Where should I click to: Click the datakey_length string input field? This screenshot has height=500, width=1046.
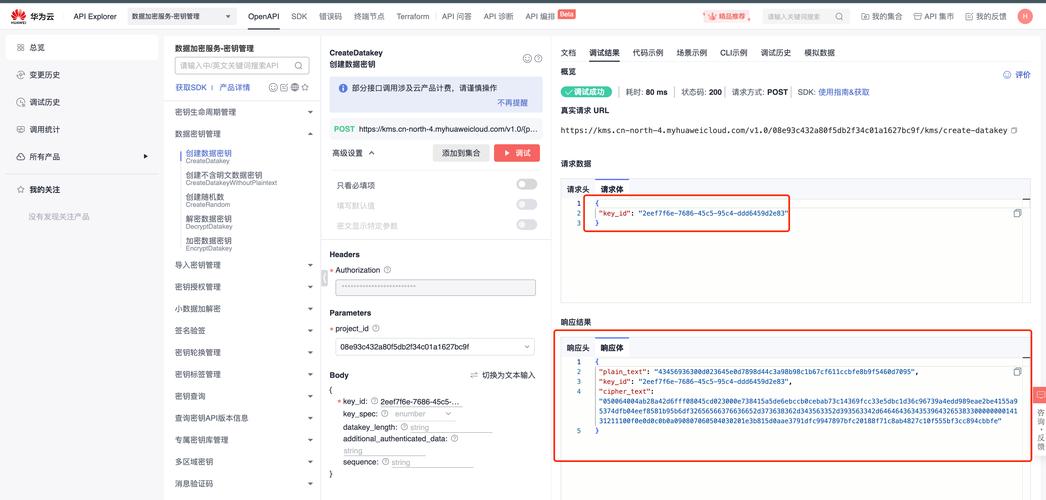(x=450, y=427)
